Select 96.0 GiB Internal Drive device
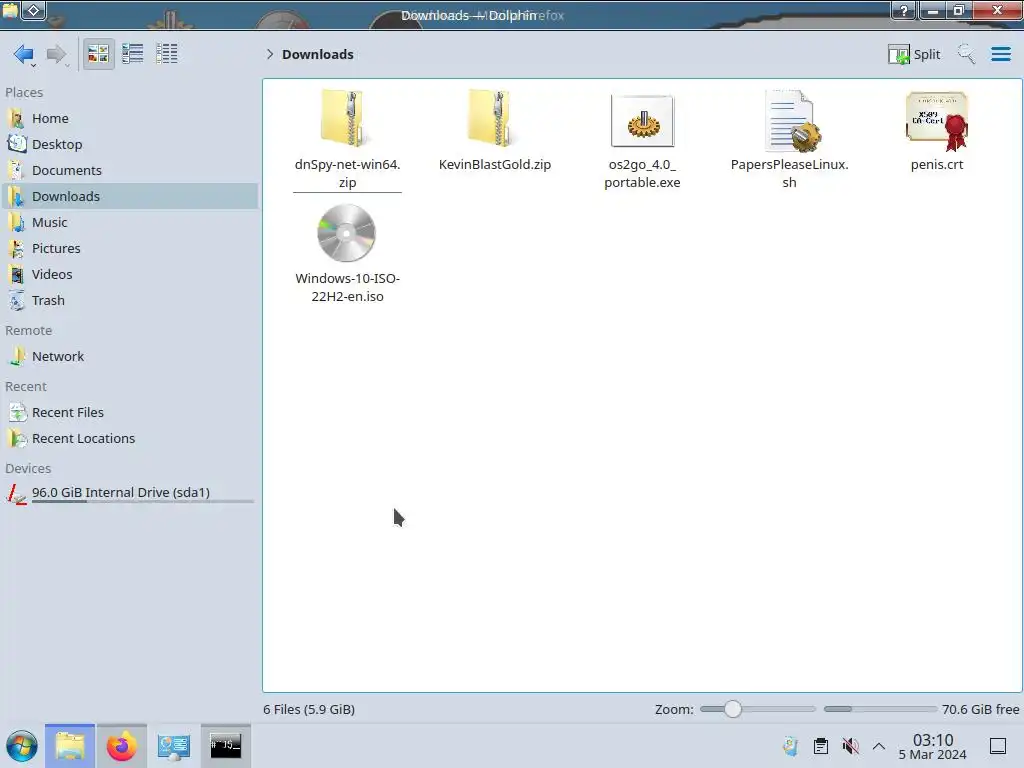1024x768 pixels. [x=129, y=493]
